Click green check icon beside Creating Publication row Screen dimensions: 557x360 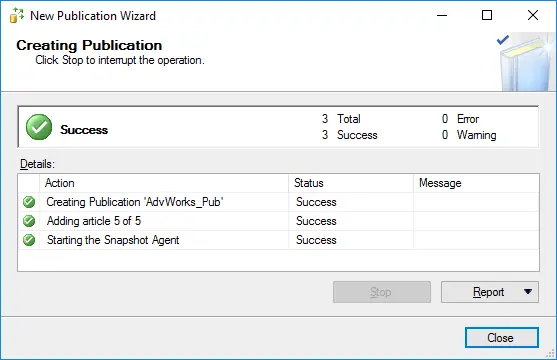point(29,202)
